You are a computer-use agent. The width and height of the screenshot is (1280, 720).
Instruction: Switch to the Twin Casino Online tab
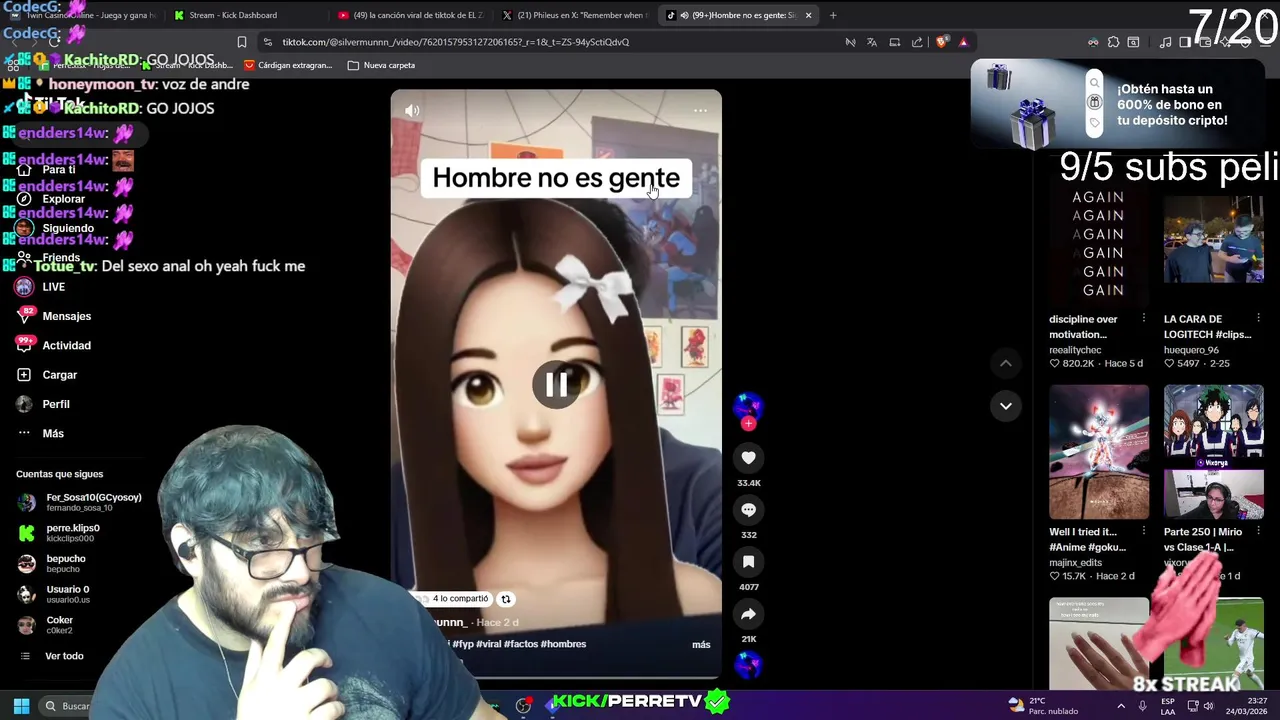(x=85, y=15)
